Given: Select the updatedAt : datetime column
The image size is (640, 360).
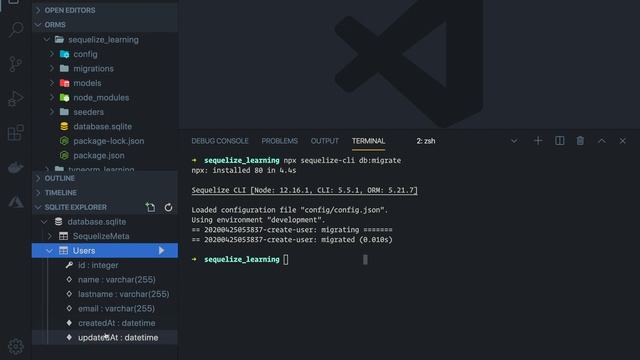Looking at the screenshot, I should click(105, 338).
